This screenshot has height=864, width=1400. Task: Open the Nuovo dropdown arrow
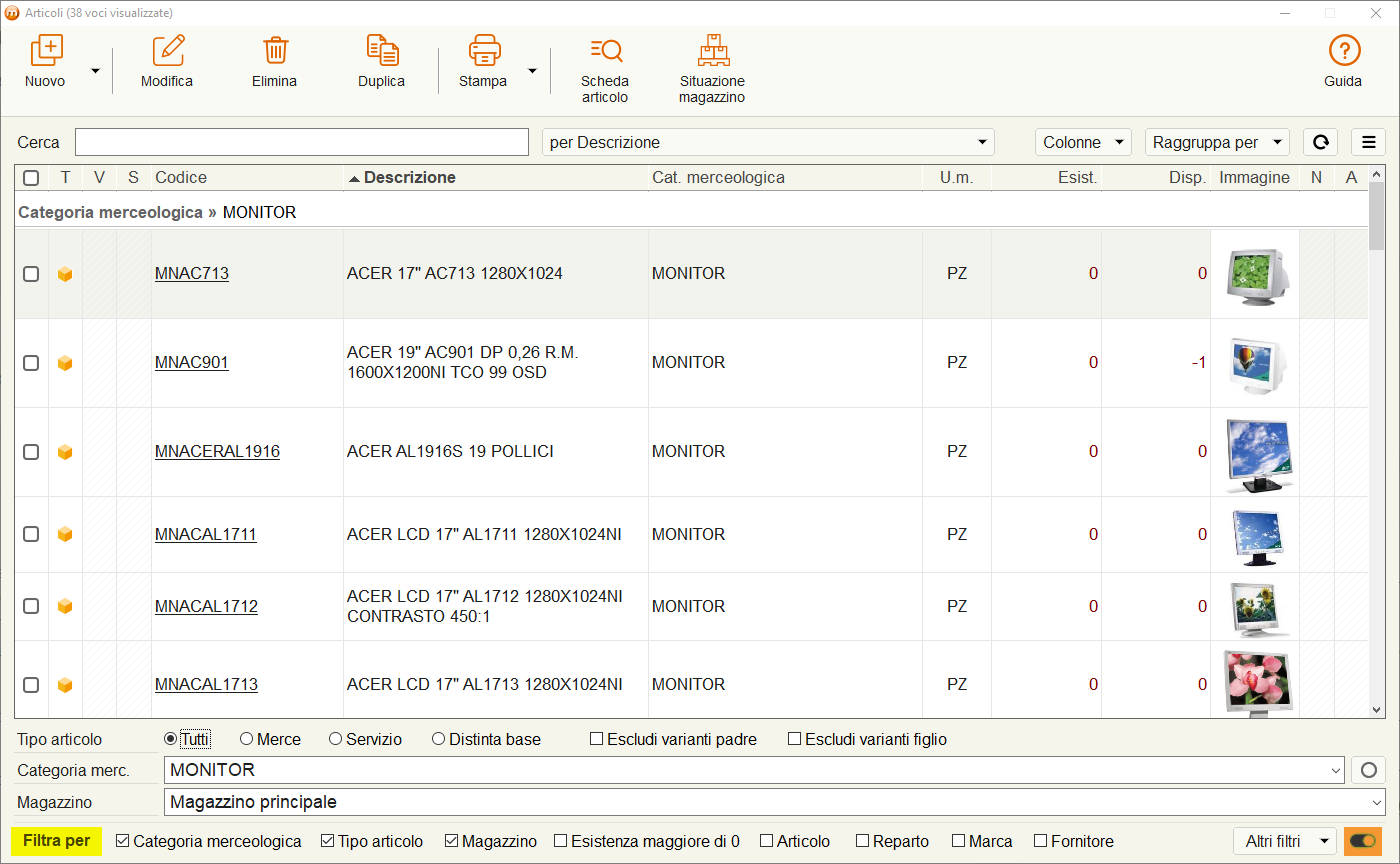(96, 71)
